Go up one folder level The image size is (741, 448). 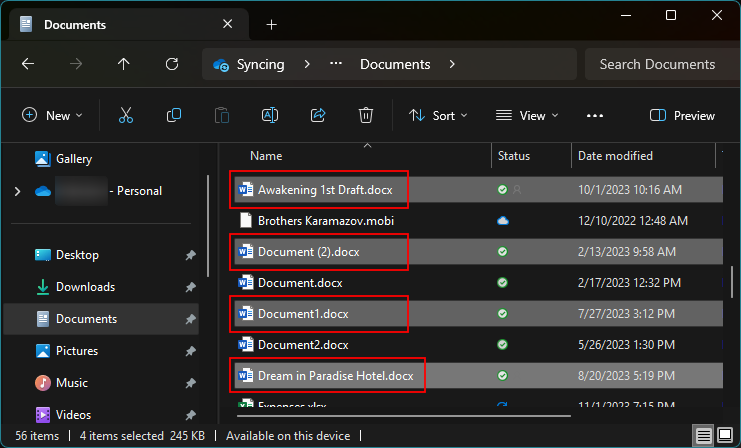pyautogui.click(x=124, y=64)
